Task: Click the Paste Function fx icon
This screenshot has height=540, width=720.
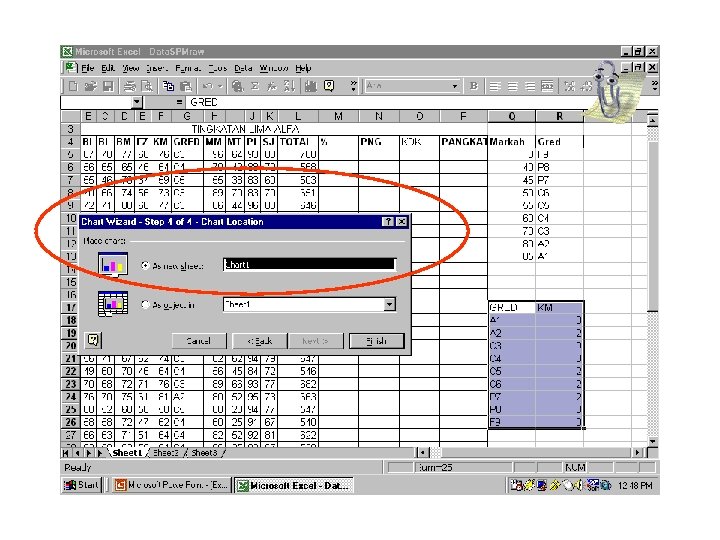Action: (x=272, y=86)
